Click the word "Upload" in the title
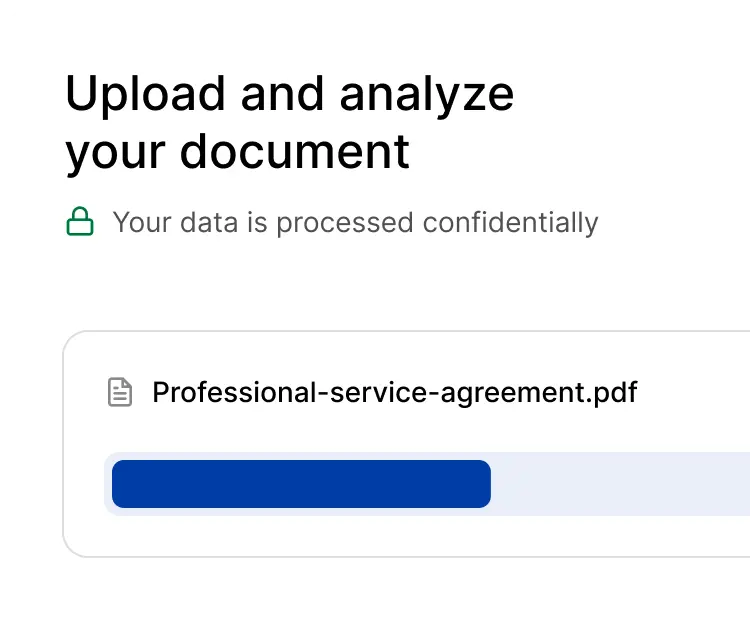 145,95
